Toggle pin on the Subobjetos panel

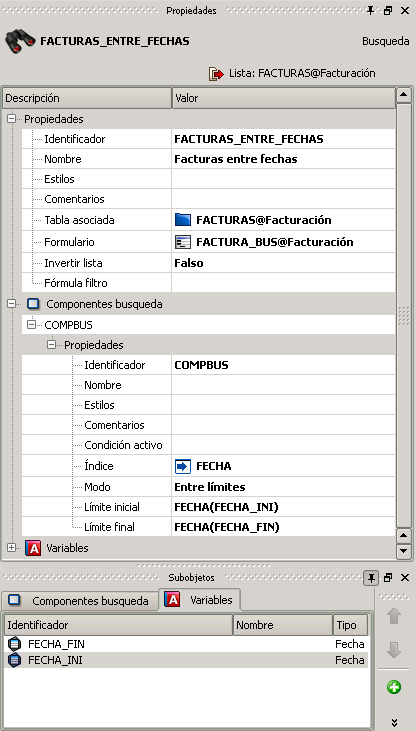[371, 578]
